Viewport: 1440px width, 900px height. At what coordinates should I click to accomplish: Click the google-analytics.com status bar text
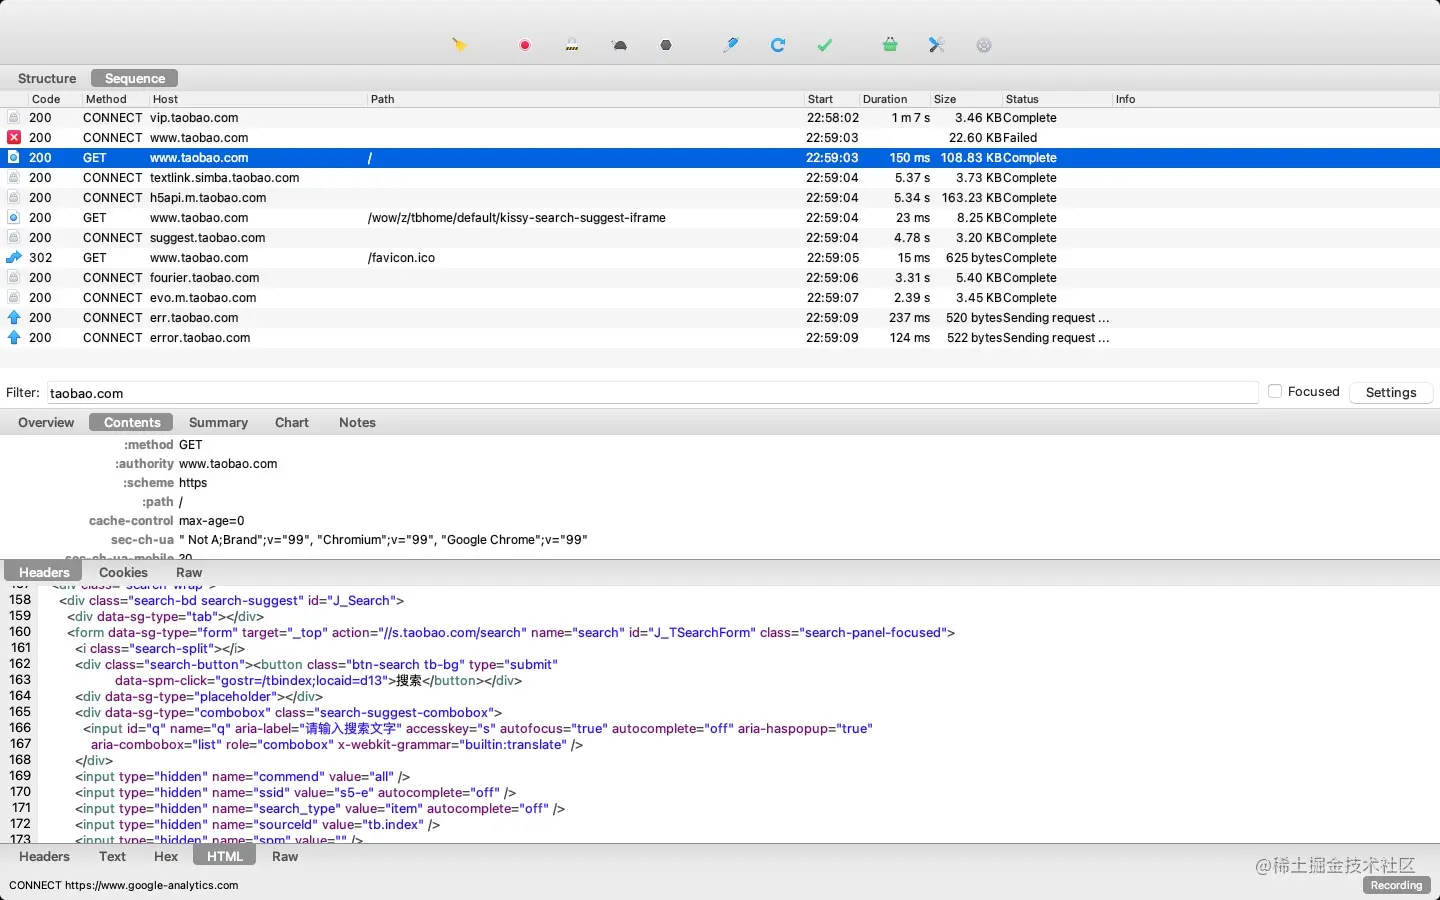[x=124, y=885]
